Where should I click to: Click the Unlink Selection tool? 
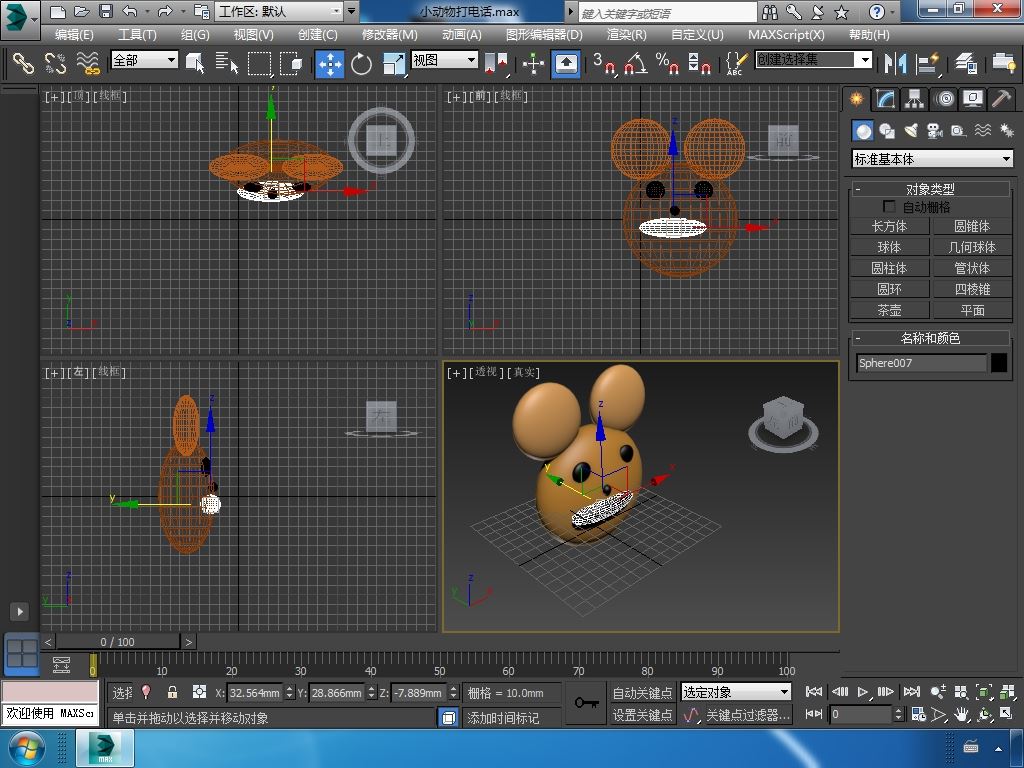click(56, 63)
